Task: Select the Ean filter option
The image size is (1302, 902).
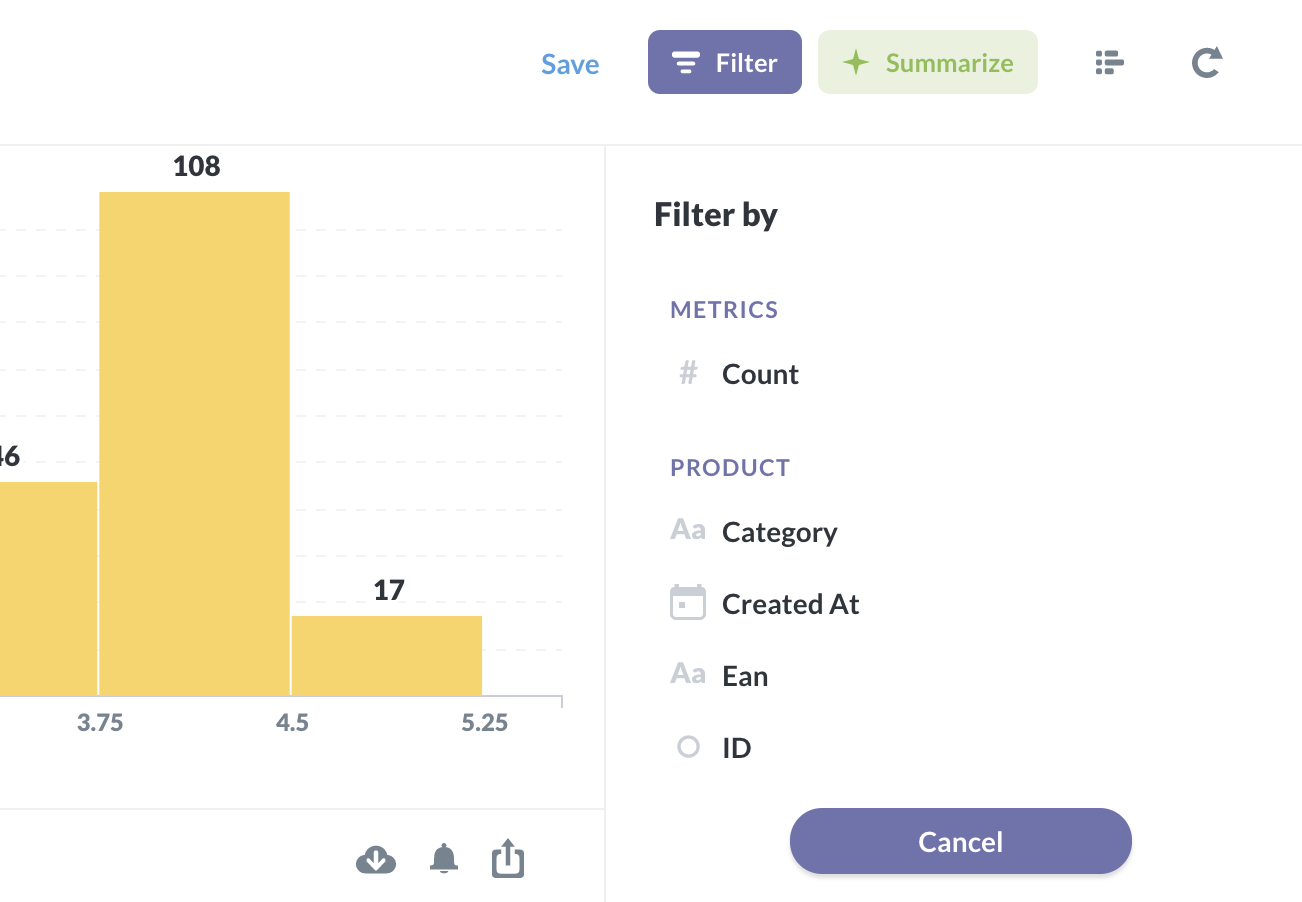Action: coord(745,676)
